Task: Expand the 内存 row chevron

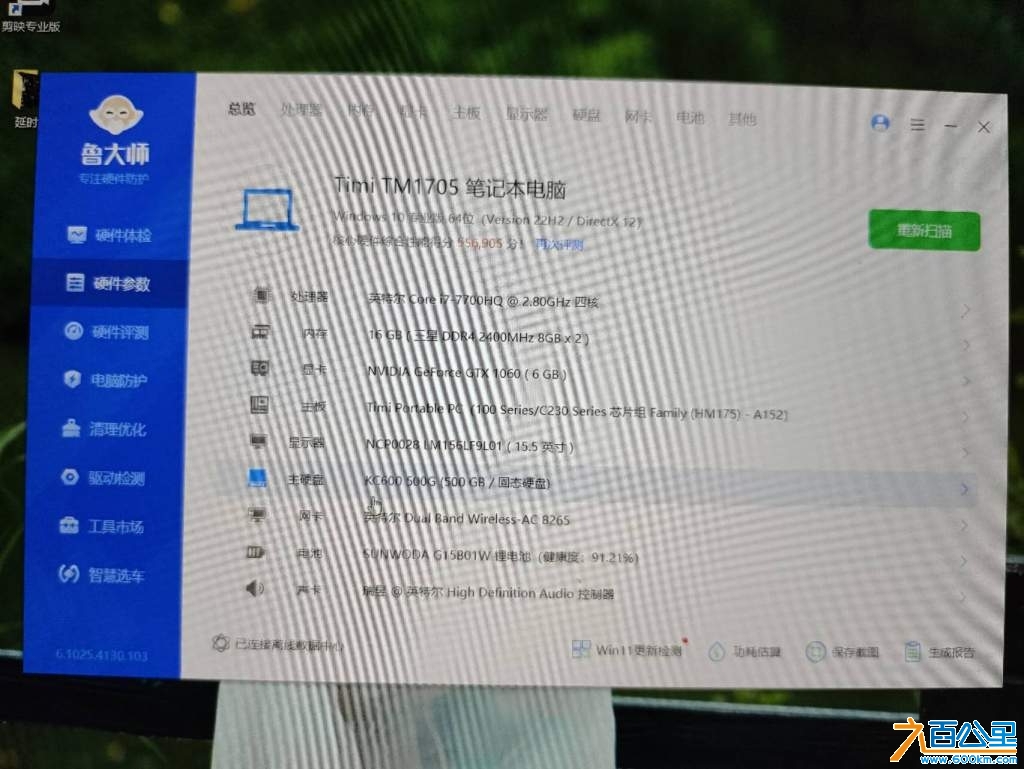Action: click(x=965, y=346)
